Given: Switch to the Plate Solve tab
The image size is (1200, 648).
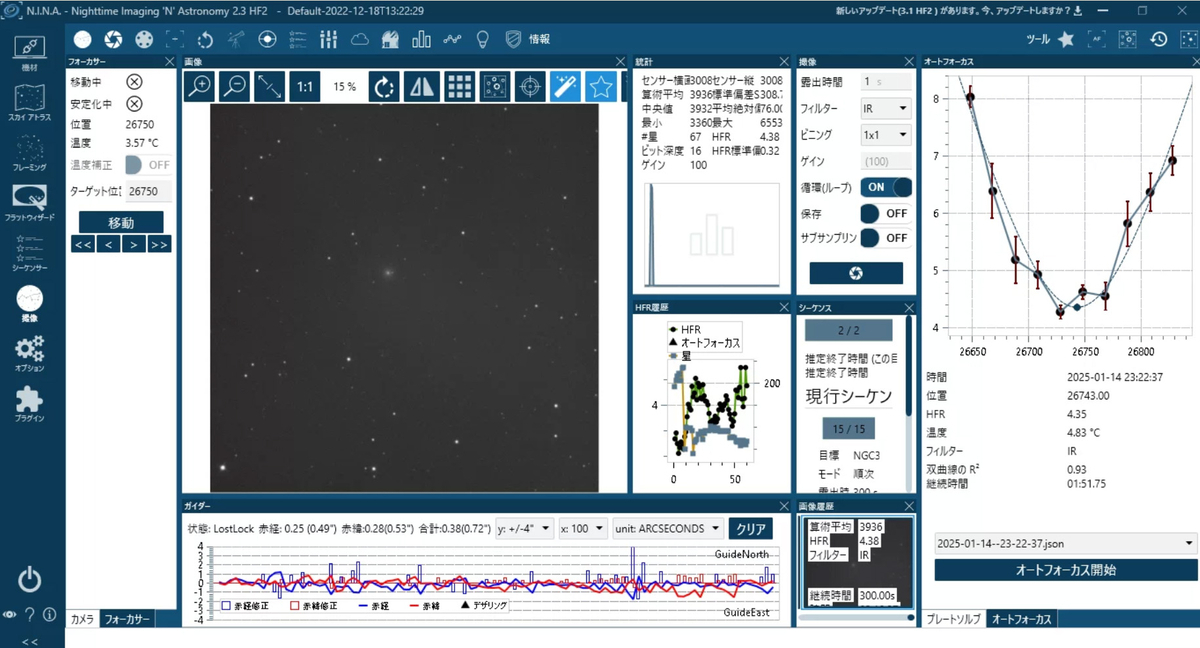Looking at the screenshot, I should (x=953, y=619).
